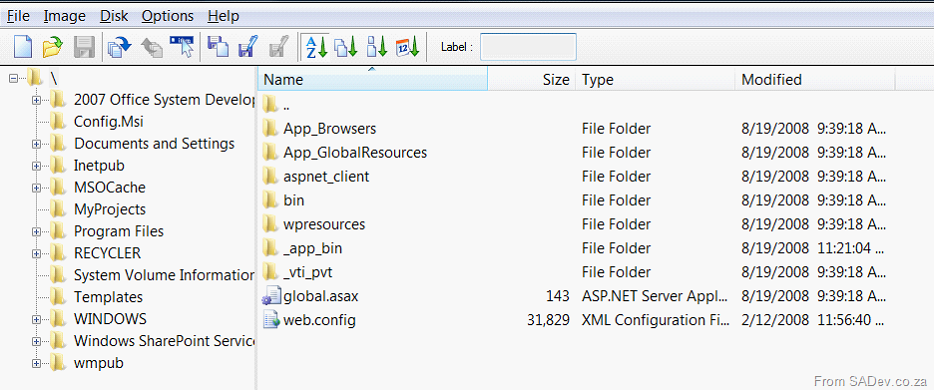Expand the Inetpub tree node
This screenshot has height=390, width=934.
coord(37,166)
